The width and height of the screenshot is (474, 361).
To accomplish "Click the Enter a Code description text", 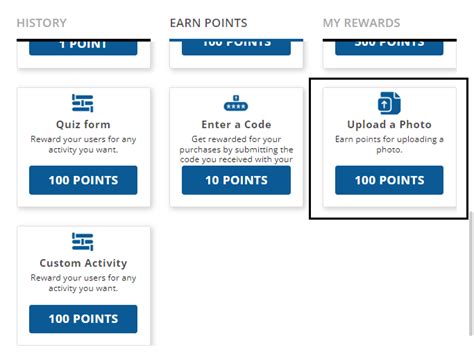I will [236, 149].
